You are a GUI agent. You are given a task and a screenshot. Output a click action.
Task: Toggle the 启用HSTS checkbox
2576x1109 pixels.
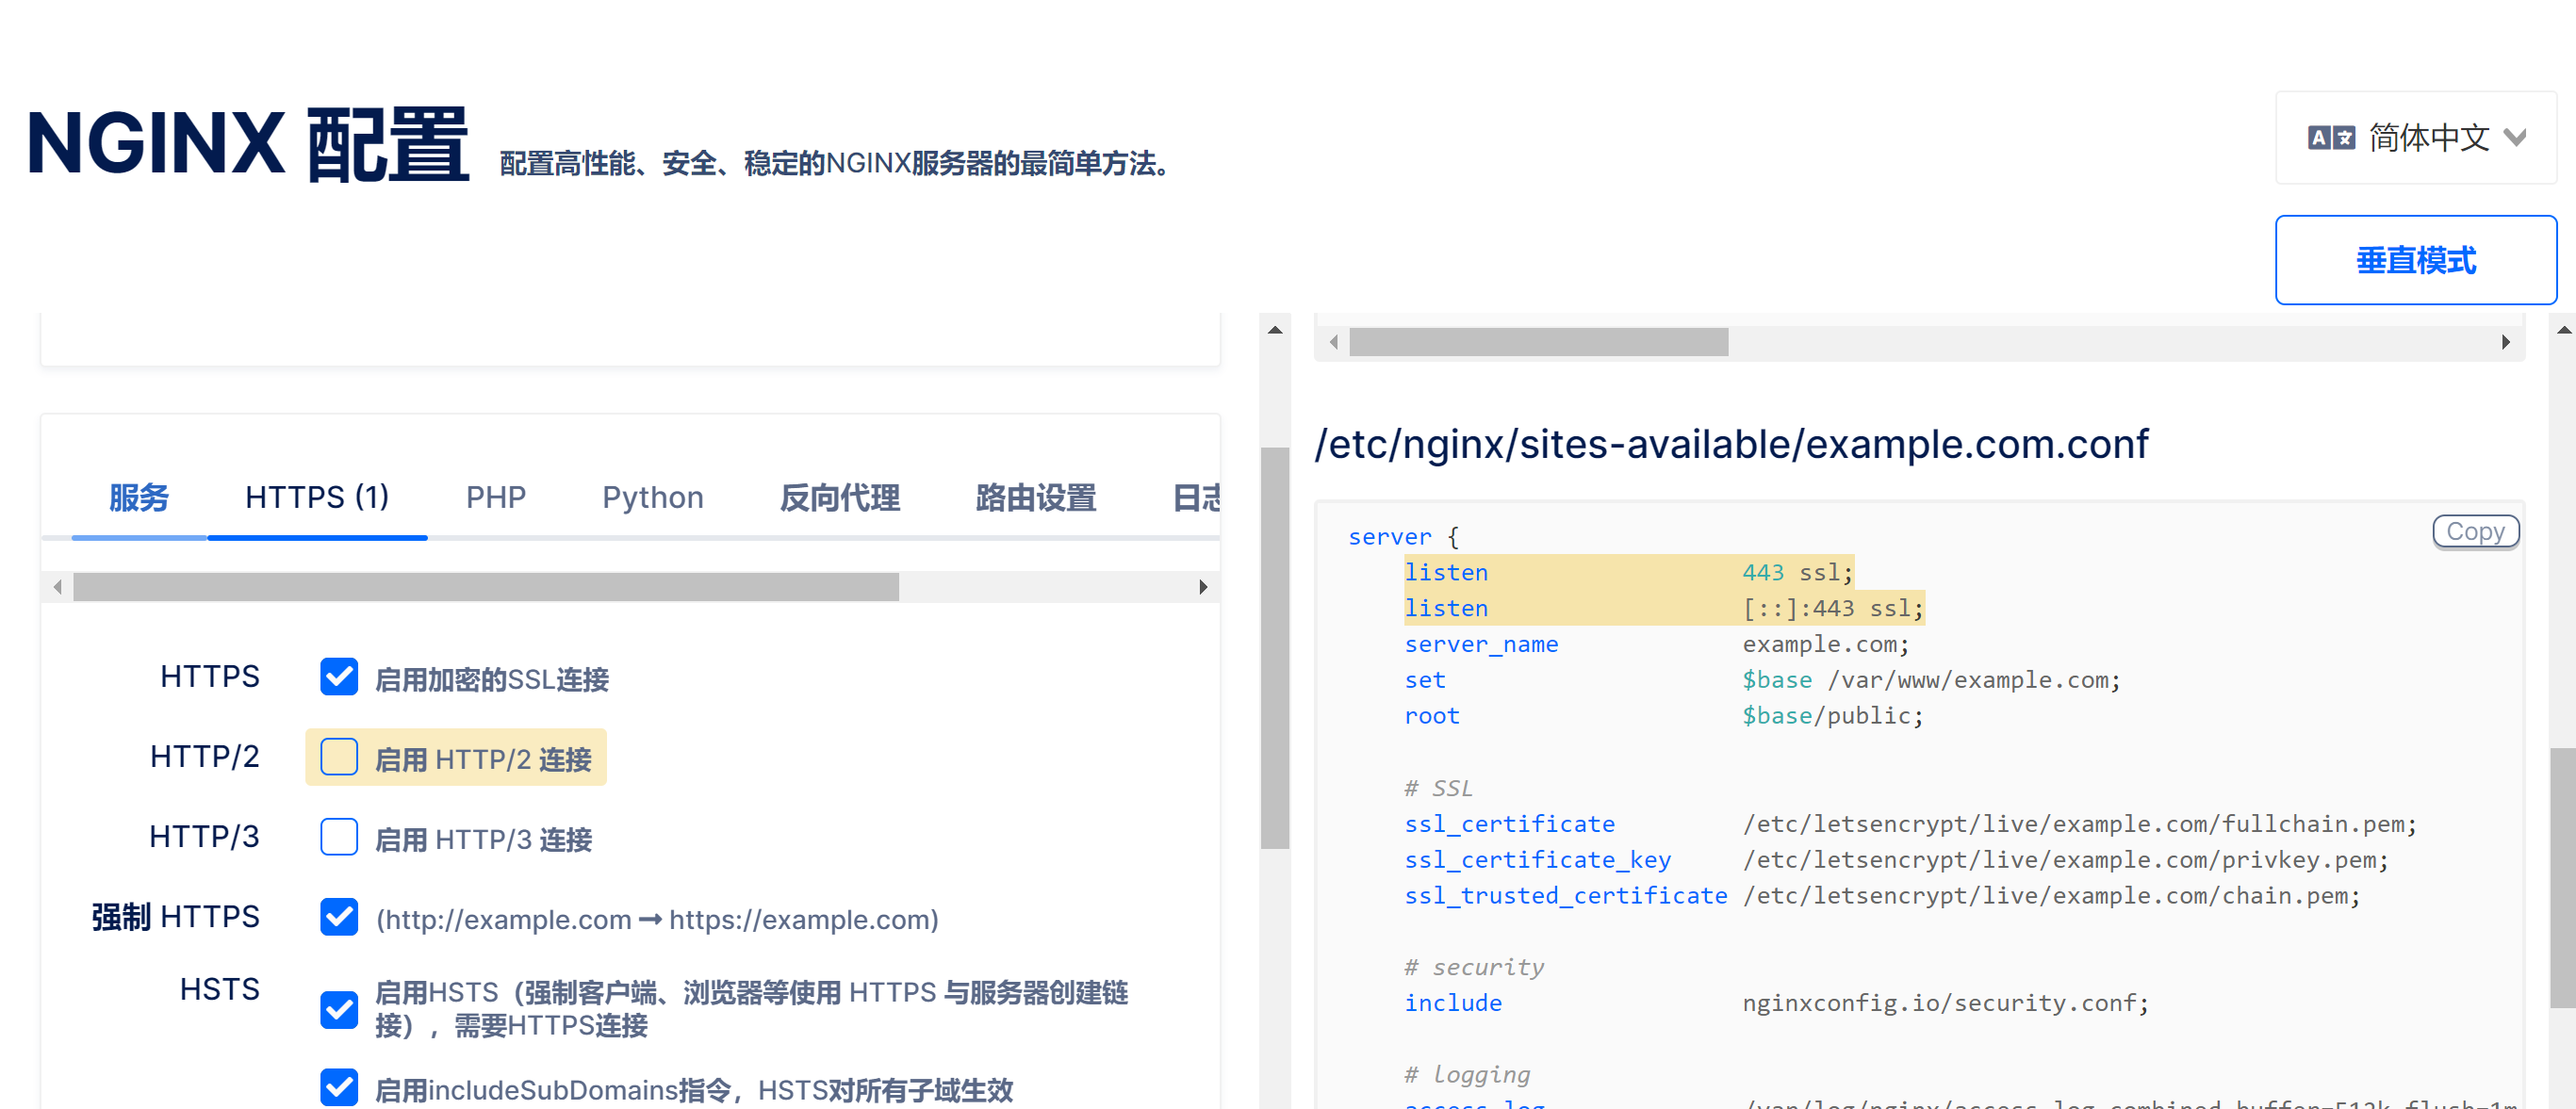[339, 1009]
